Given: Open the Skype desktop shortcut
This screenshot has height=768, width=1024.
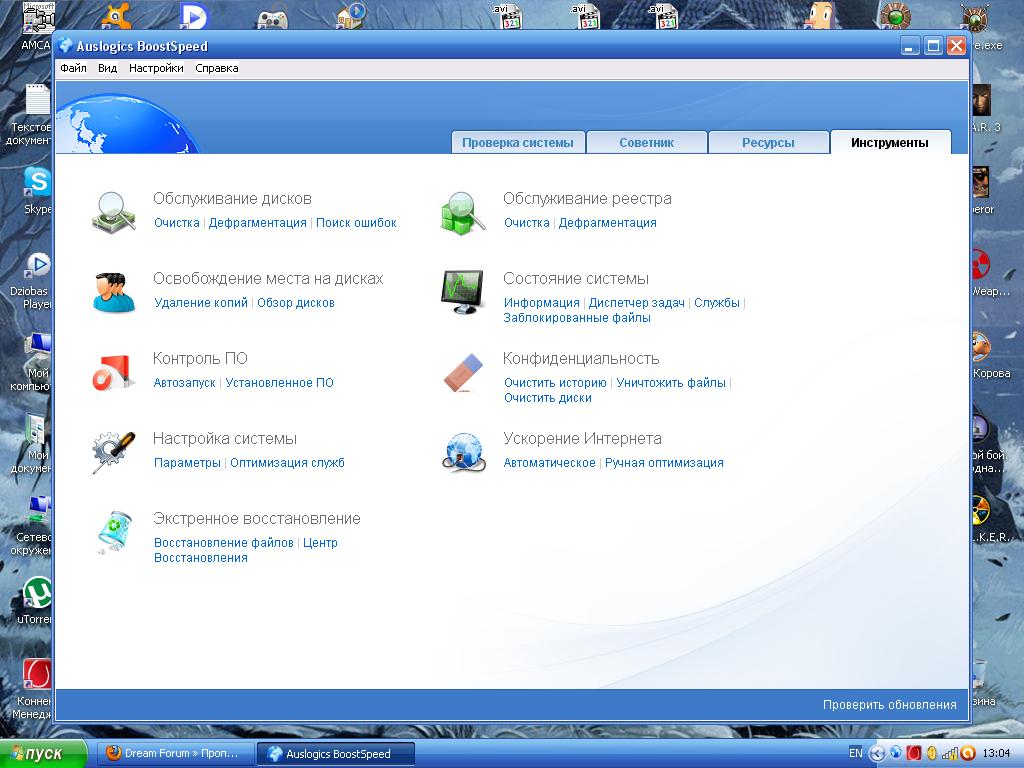Looking at the screenshot, I should [37, 189].
